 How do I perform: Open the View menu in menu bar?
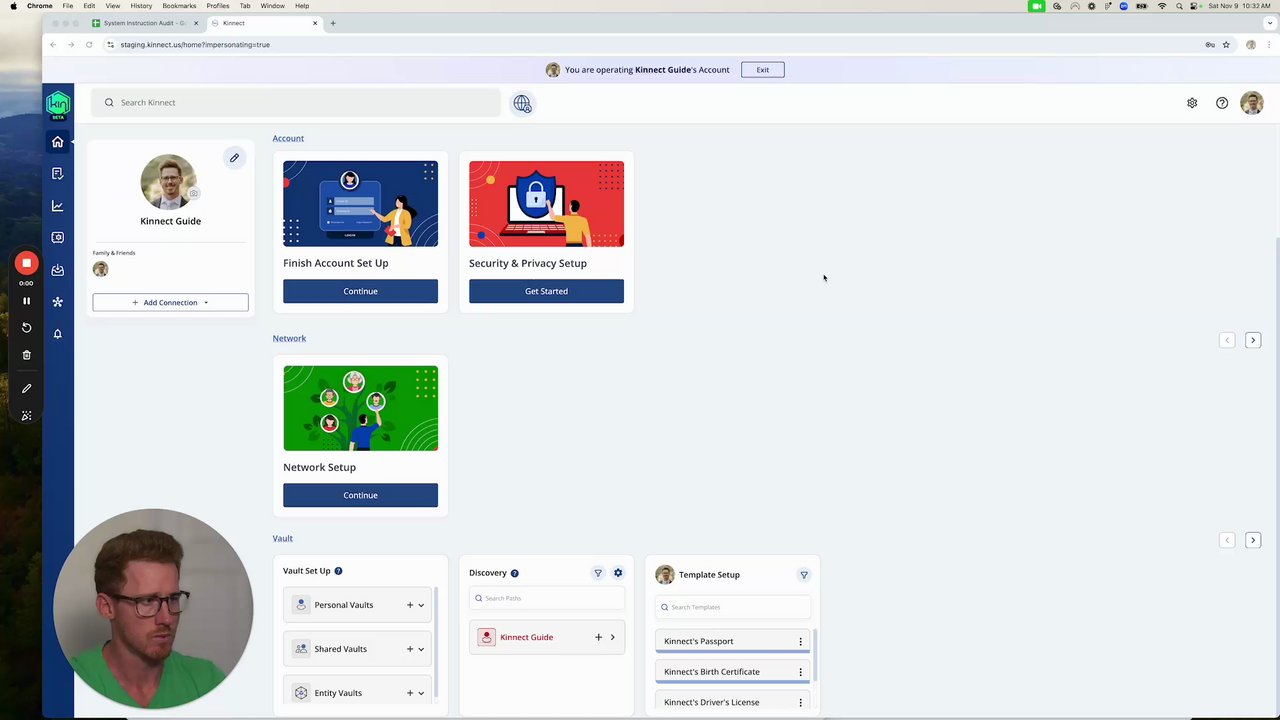113,6
